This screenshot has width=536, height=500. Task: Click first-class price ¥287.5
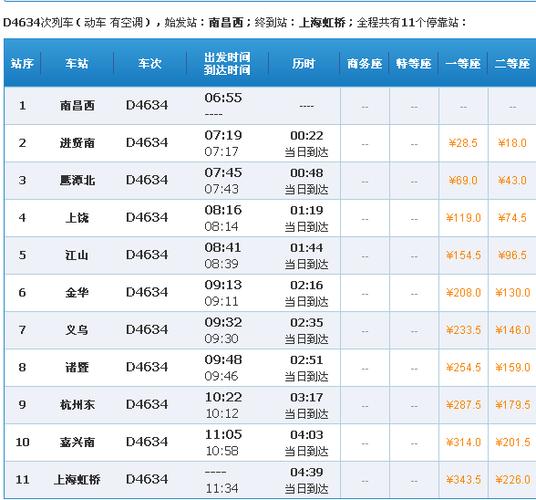(463, 405)
